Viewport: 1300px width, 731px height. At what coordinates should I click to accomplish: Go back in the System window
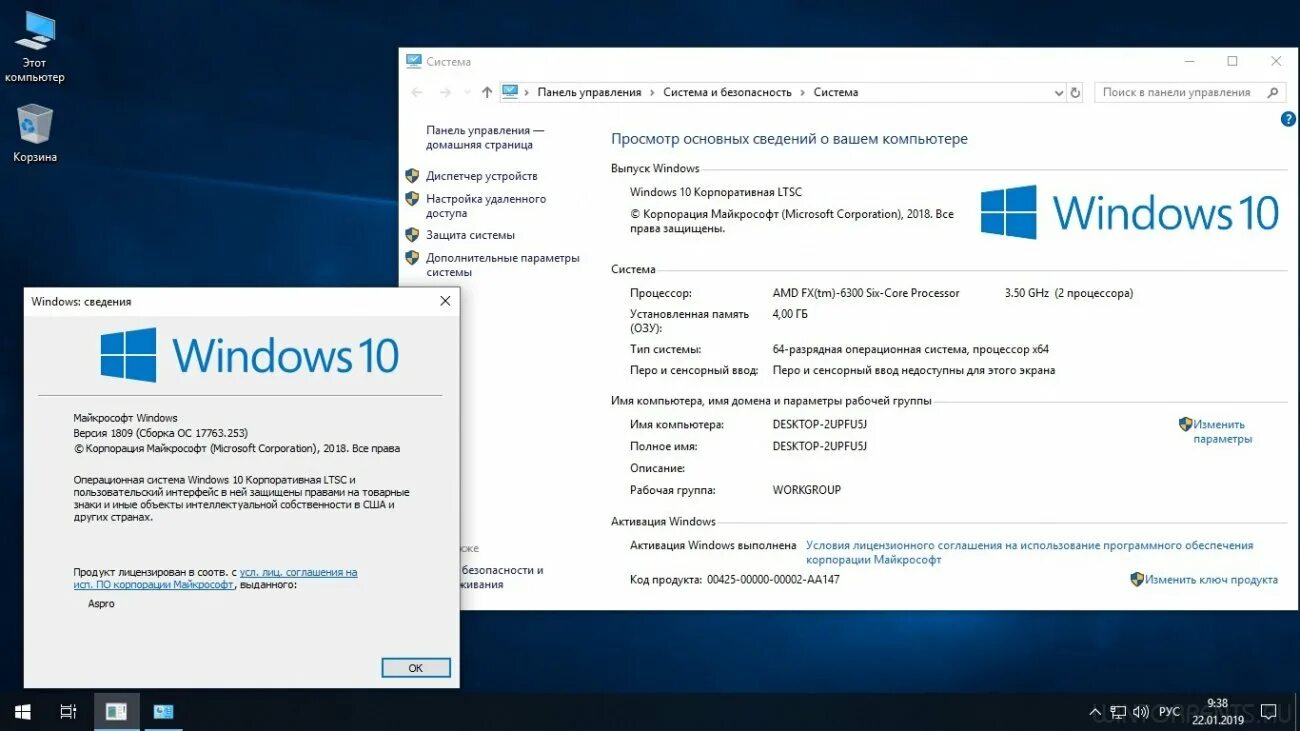pyautogui.click(x=417, y=92)
